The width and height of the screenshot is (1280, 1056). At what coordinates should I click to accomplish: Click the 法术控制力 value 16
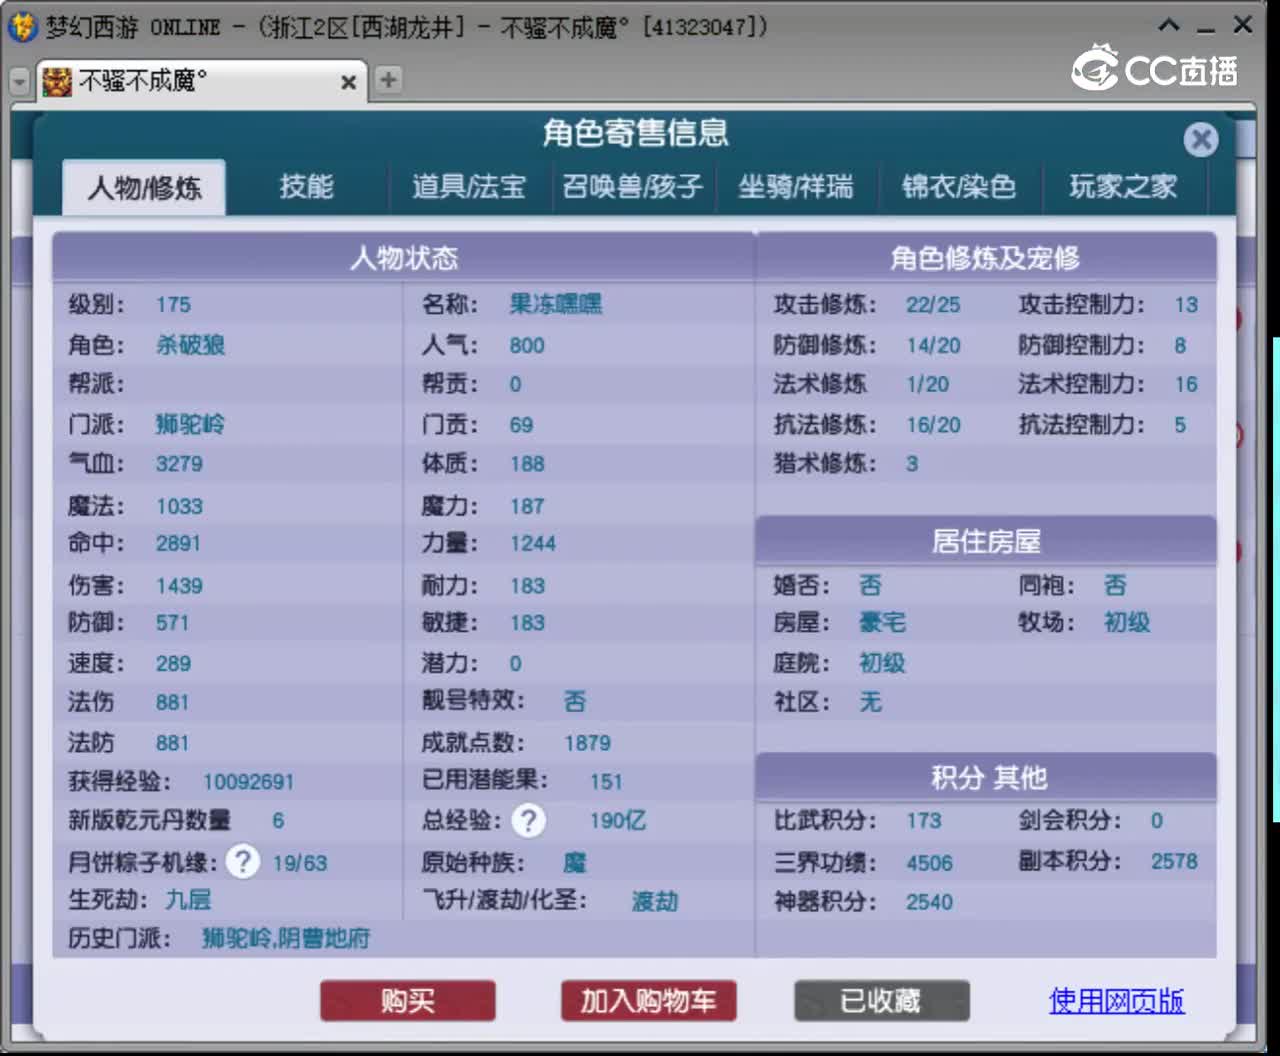pos(1186,384)
